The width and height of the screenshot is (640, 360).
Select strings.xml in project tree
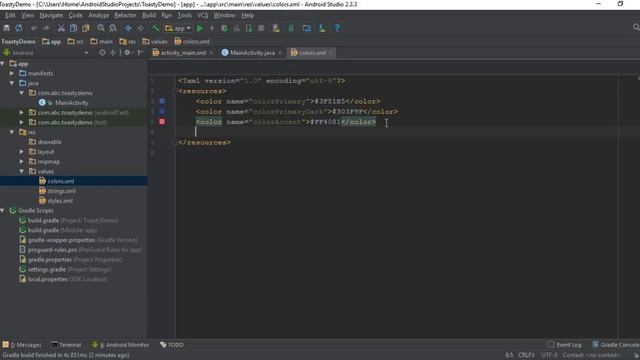coord(61,191)
